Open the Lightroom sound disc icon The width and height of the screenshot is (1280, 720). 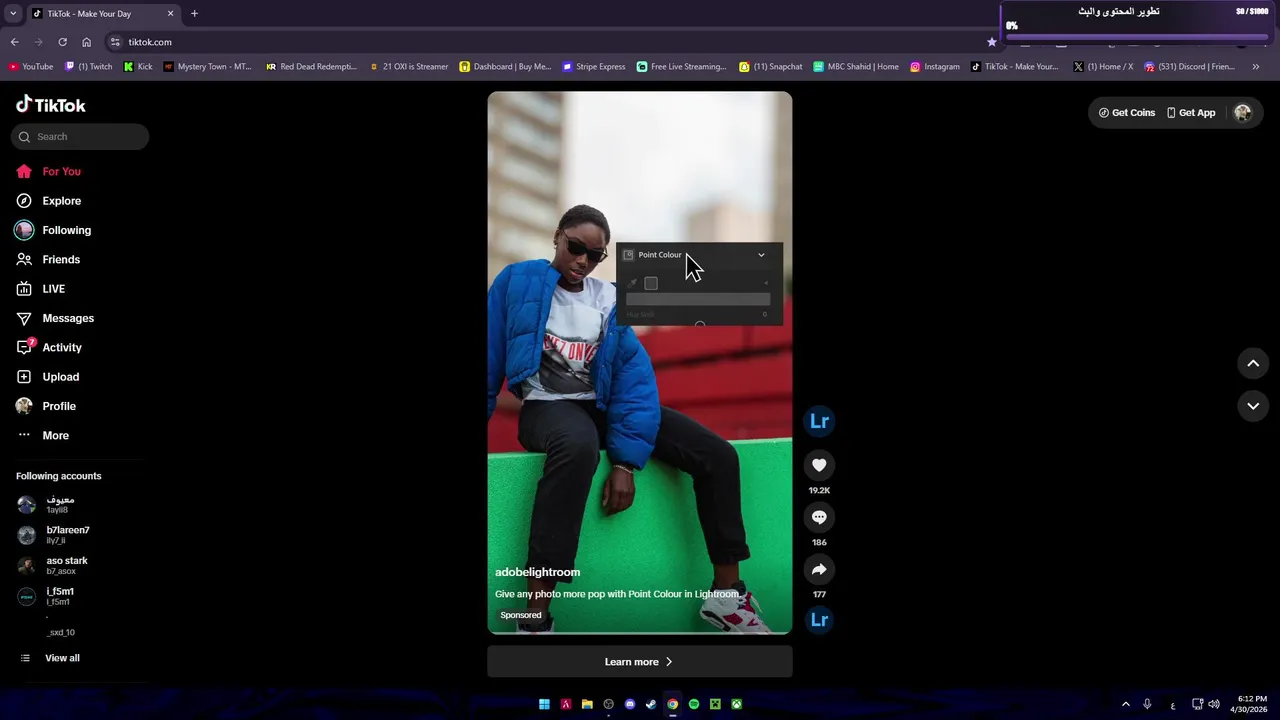pyautogui.click(x=819, y=620)
